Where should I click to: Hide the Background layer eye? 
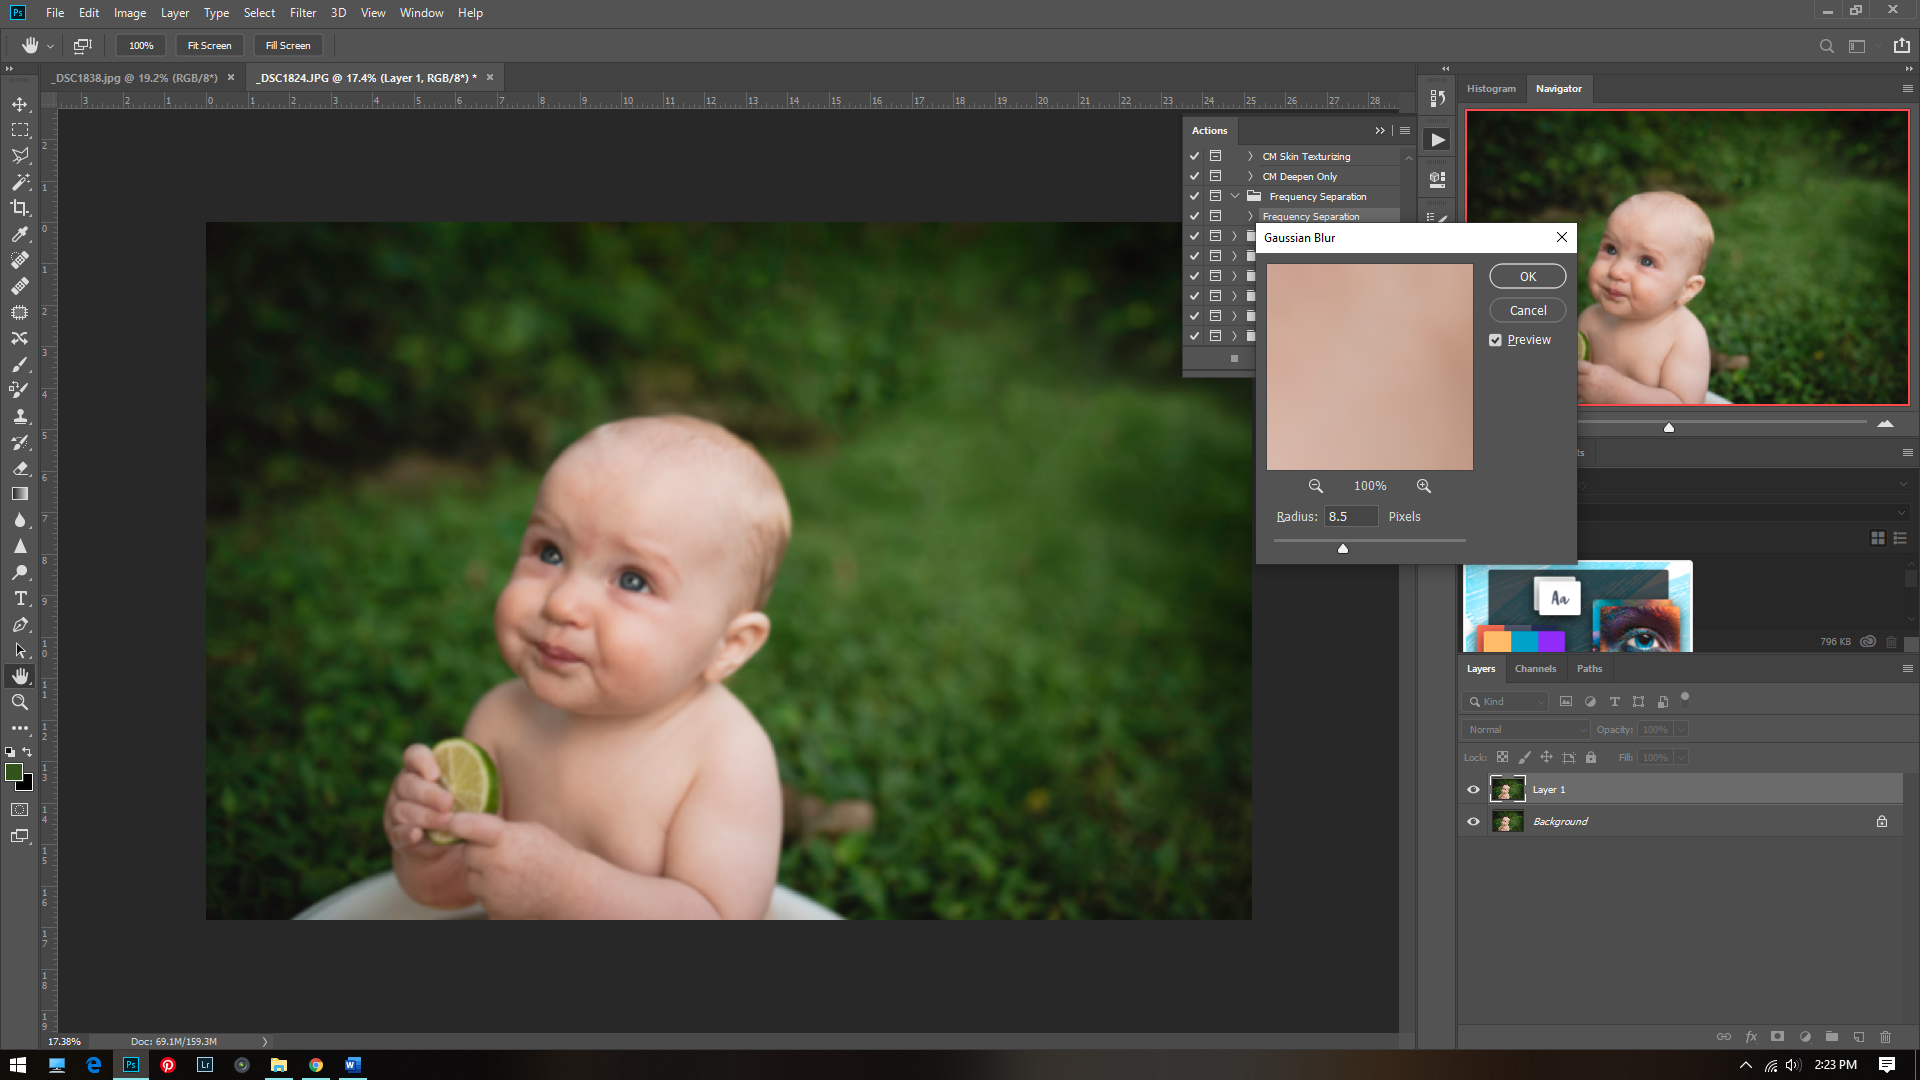(1473, 821)
